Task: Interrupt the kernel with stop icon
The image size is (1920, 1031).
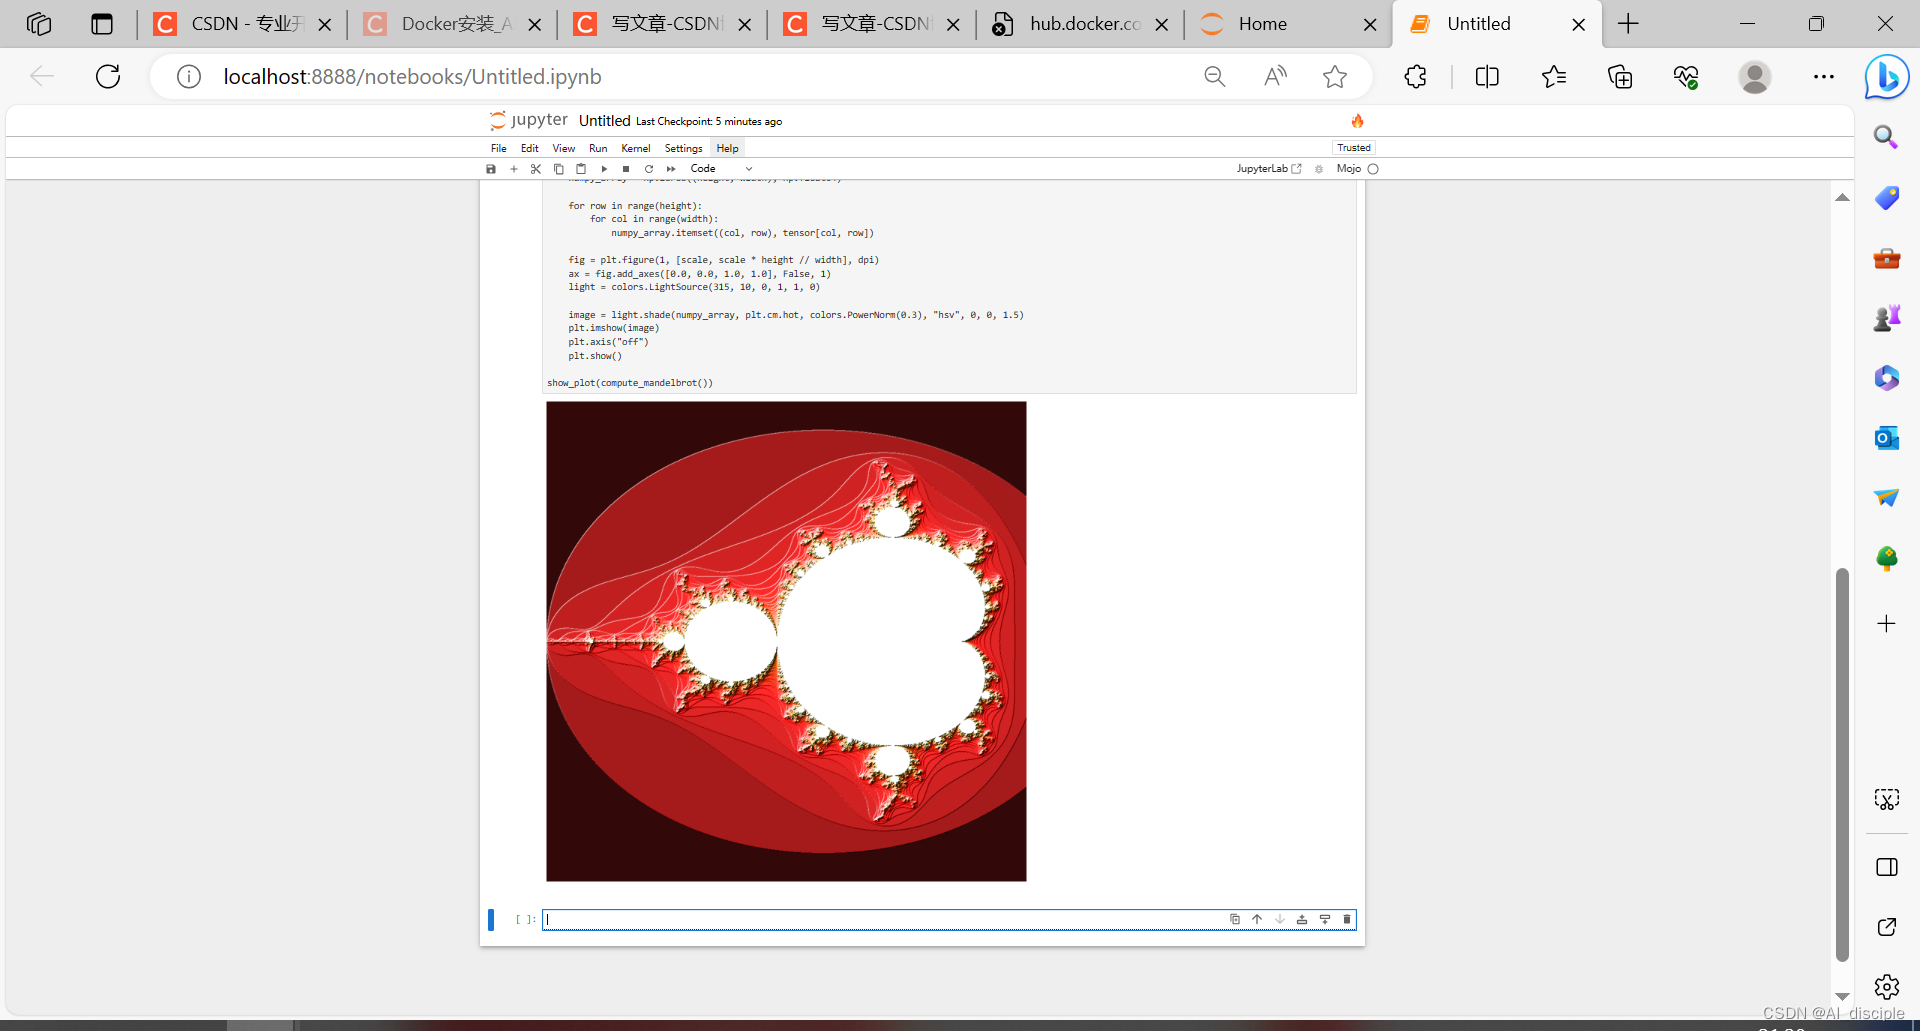Action: point(626,169)
